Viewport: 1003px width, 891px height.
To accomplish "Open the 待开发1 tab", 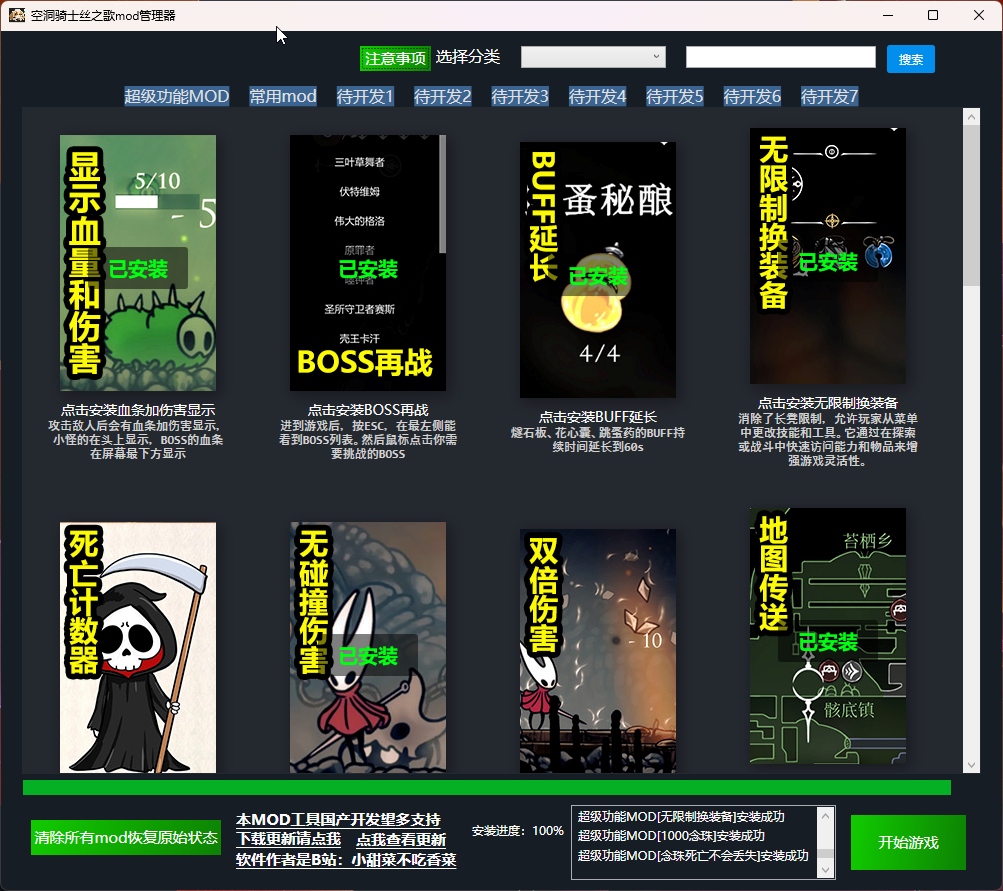I will (365, 96).
